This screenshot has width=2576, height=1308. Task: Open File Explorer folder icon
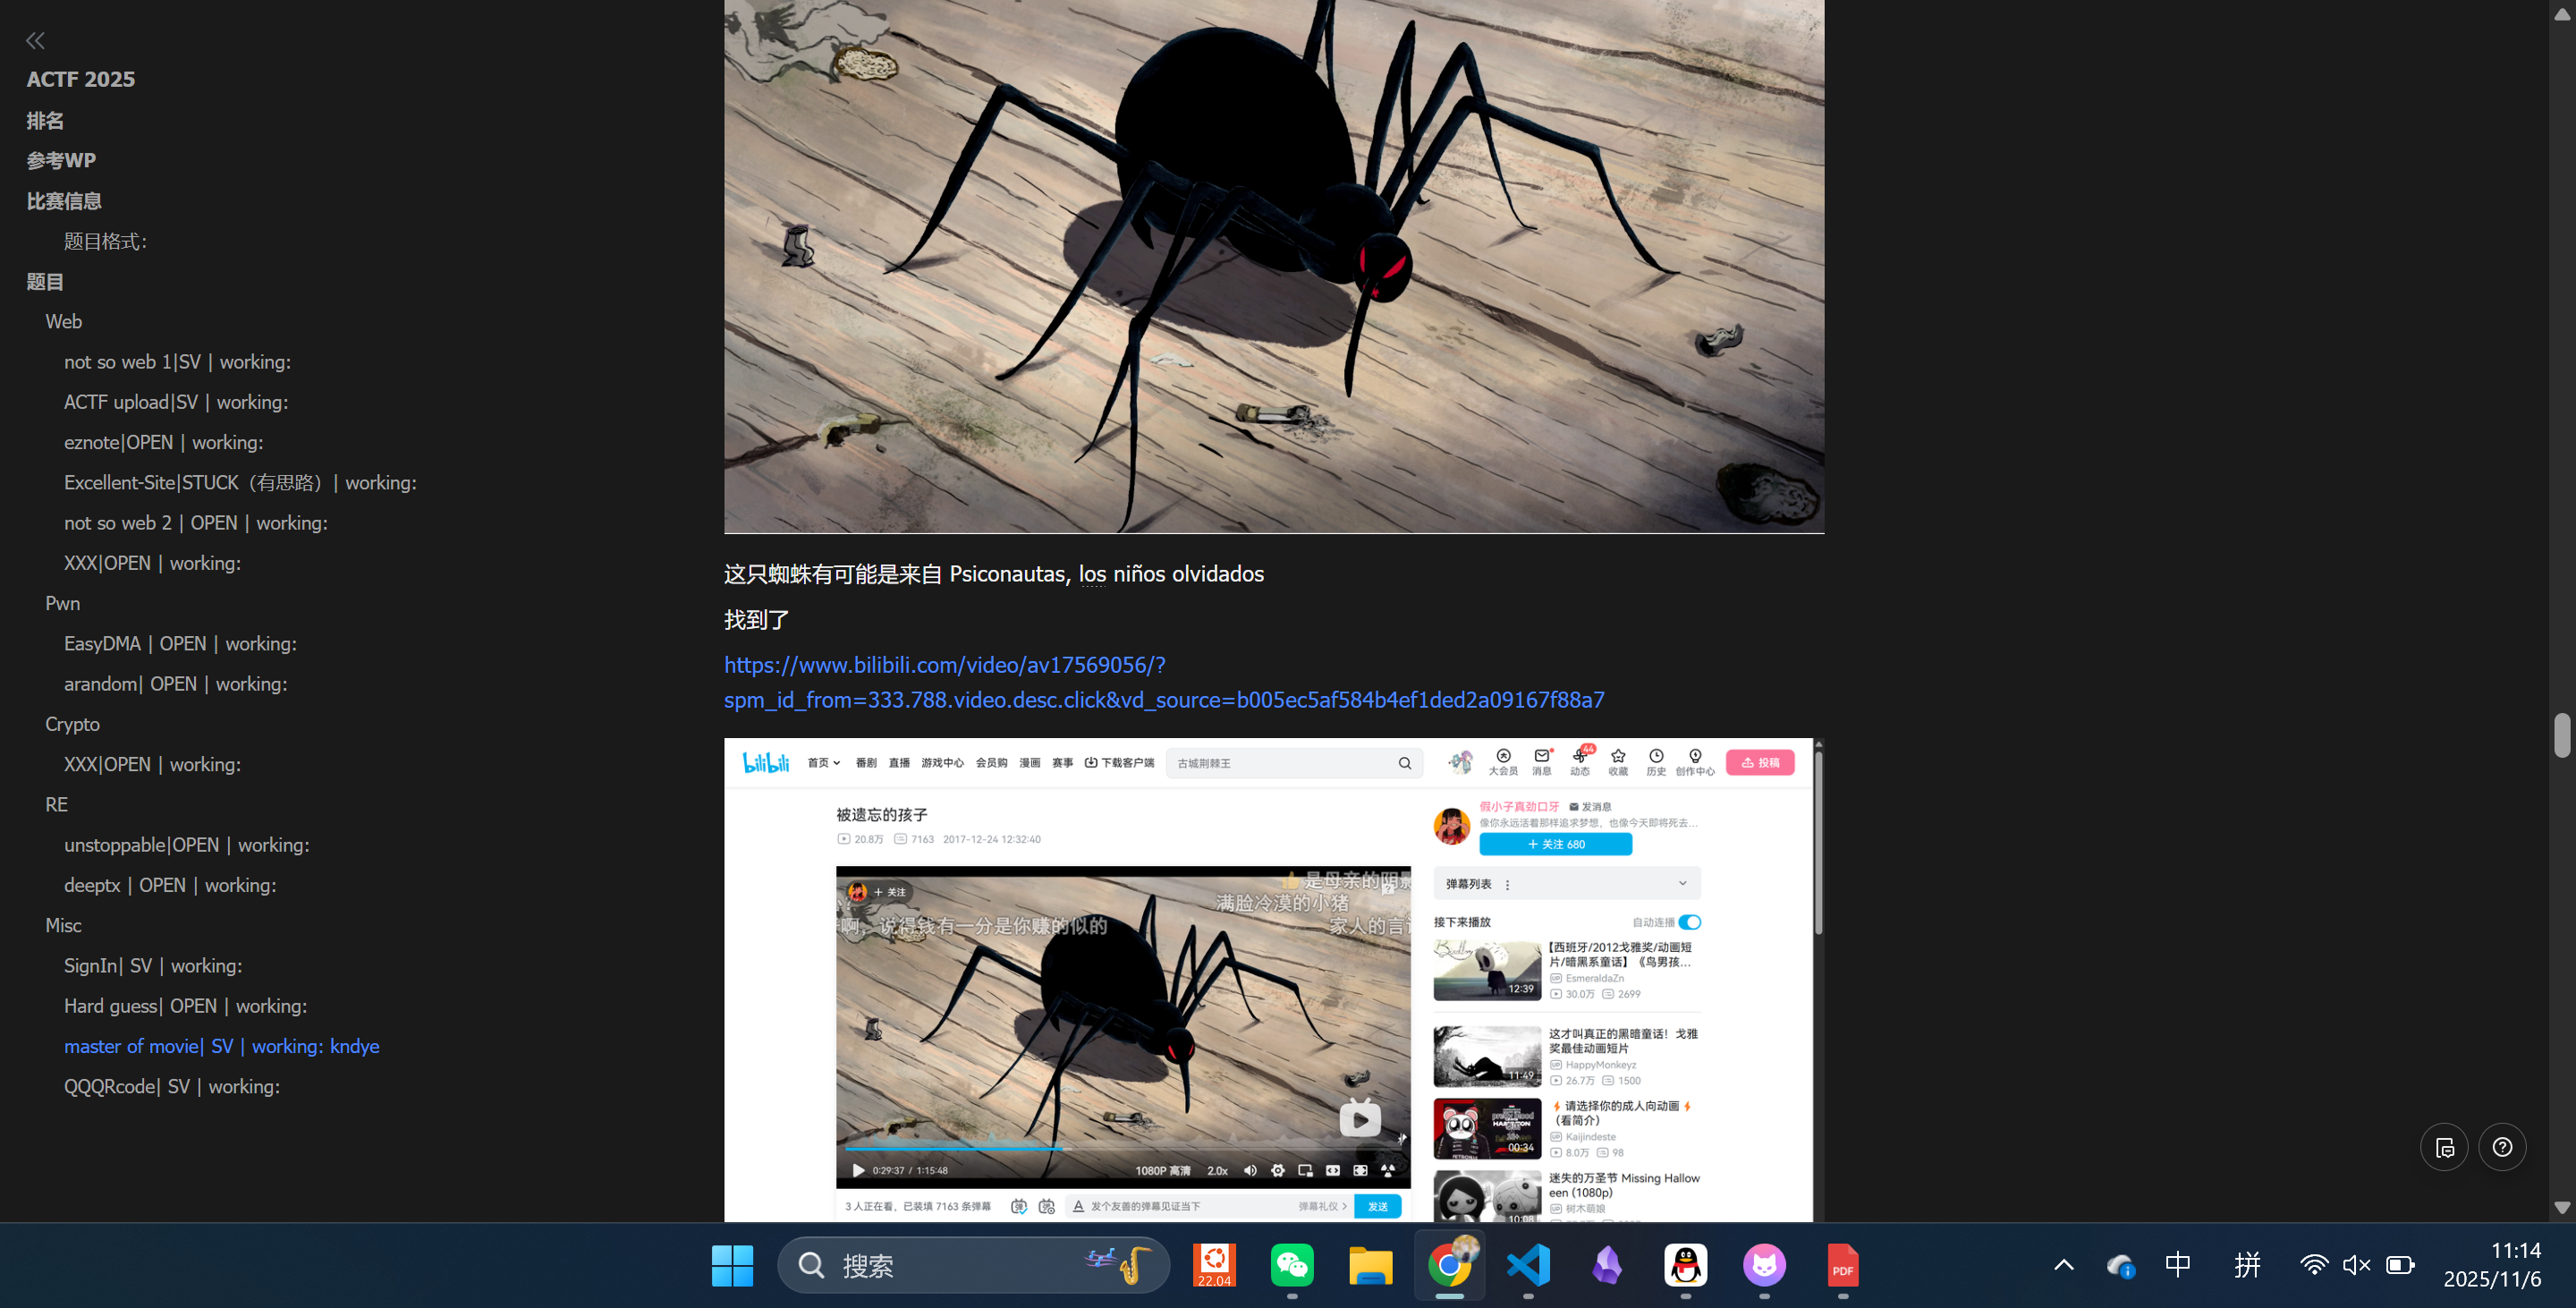(1370, 1265)
